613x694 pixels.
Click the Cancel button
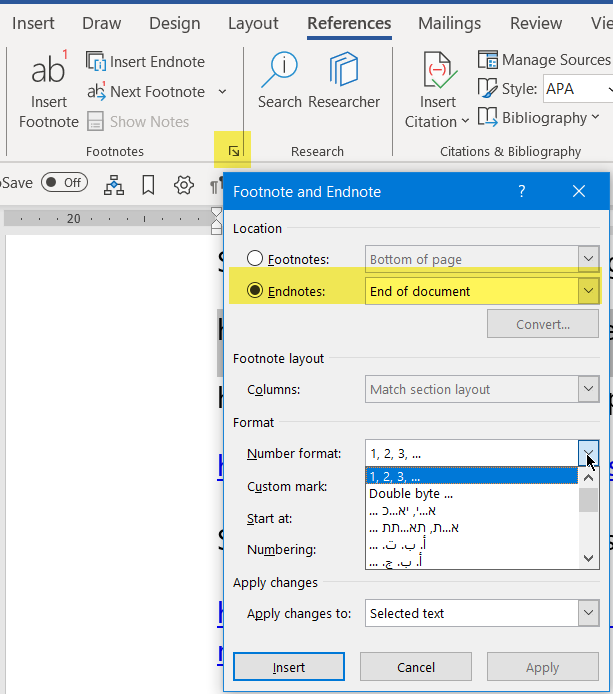(416, 667)
